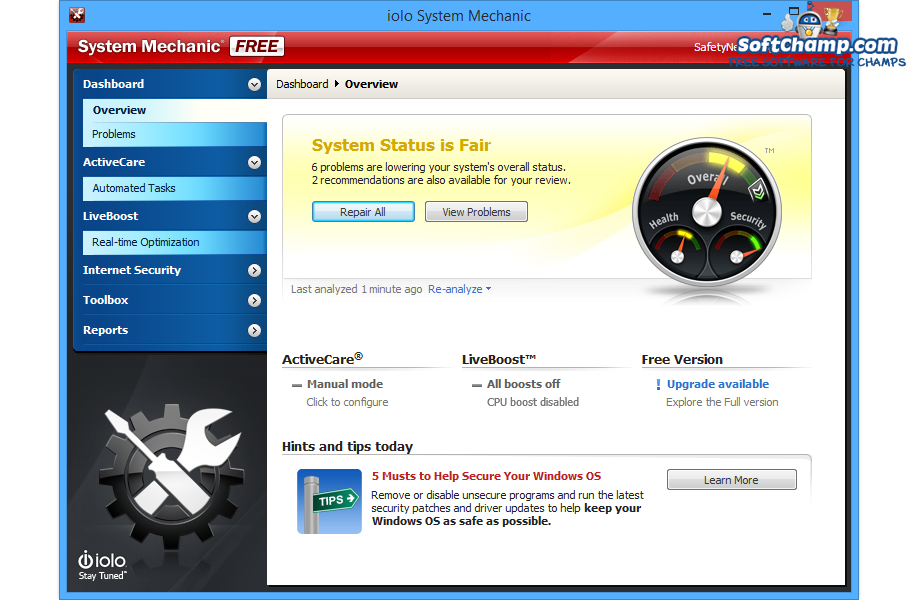
Task: Click the System Status is Fair heading
Action: click(401, 145)
